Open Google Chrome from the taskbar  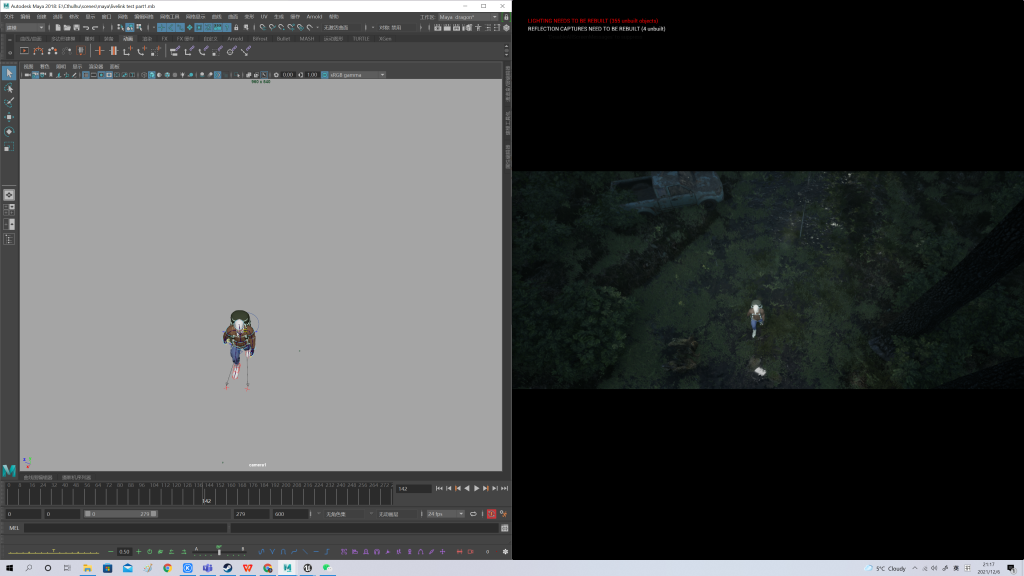coord(168,568)
